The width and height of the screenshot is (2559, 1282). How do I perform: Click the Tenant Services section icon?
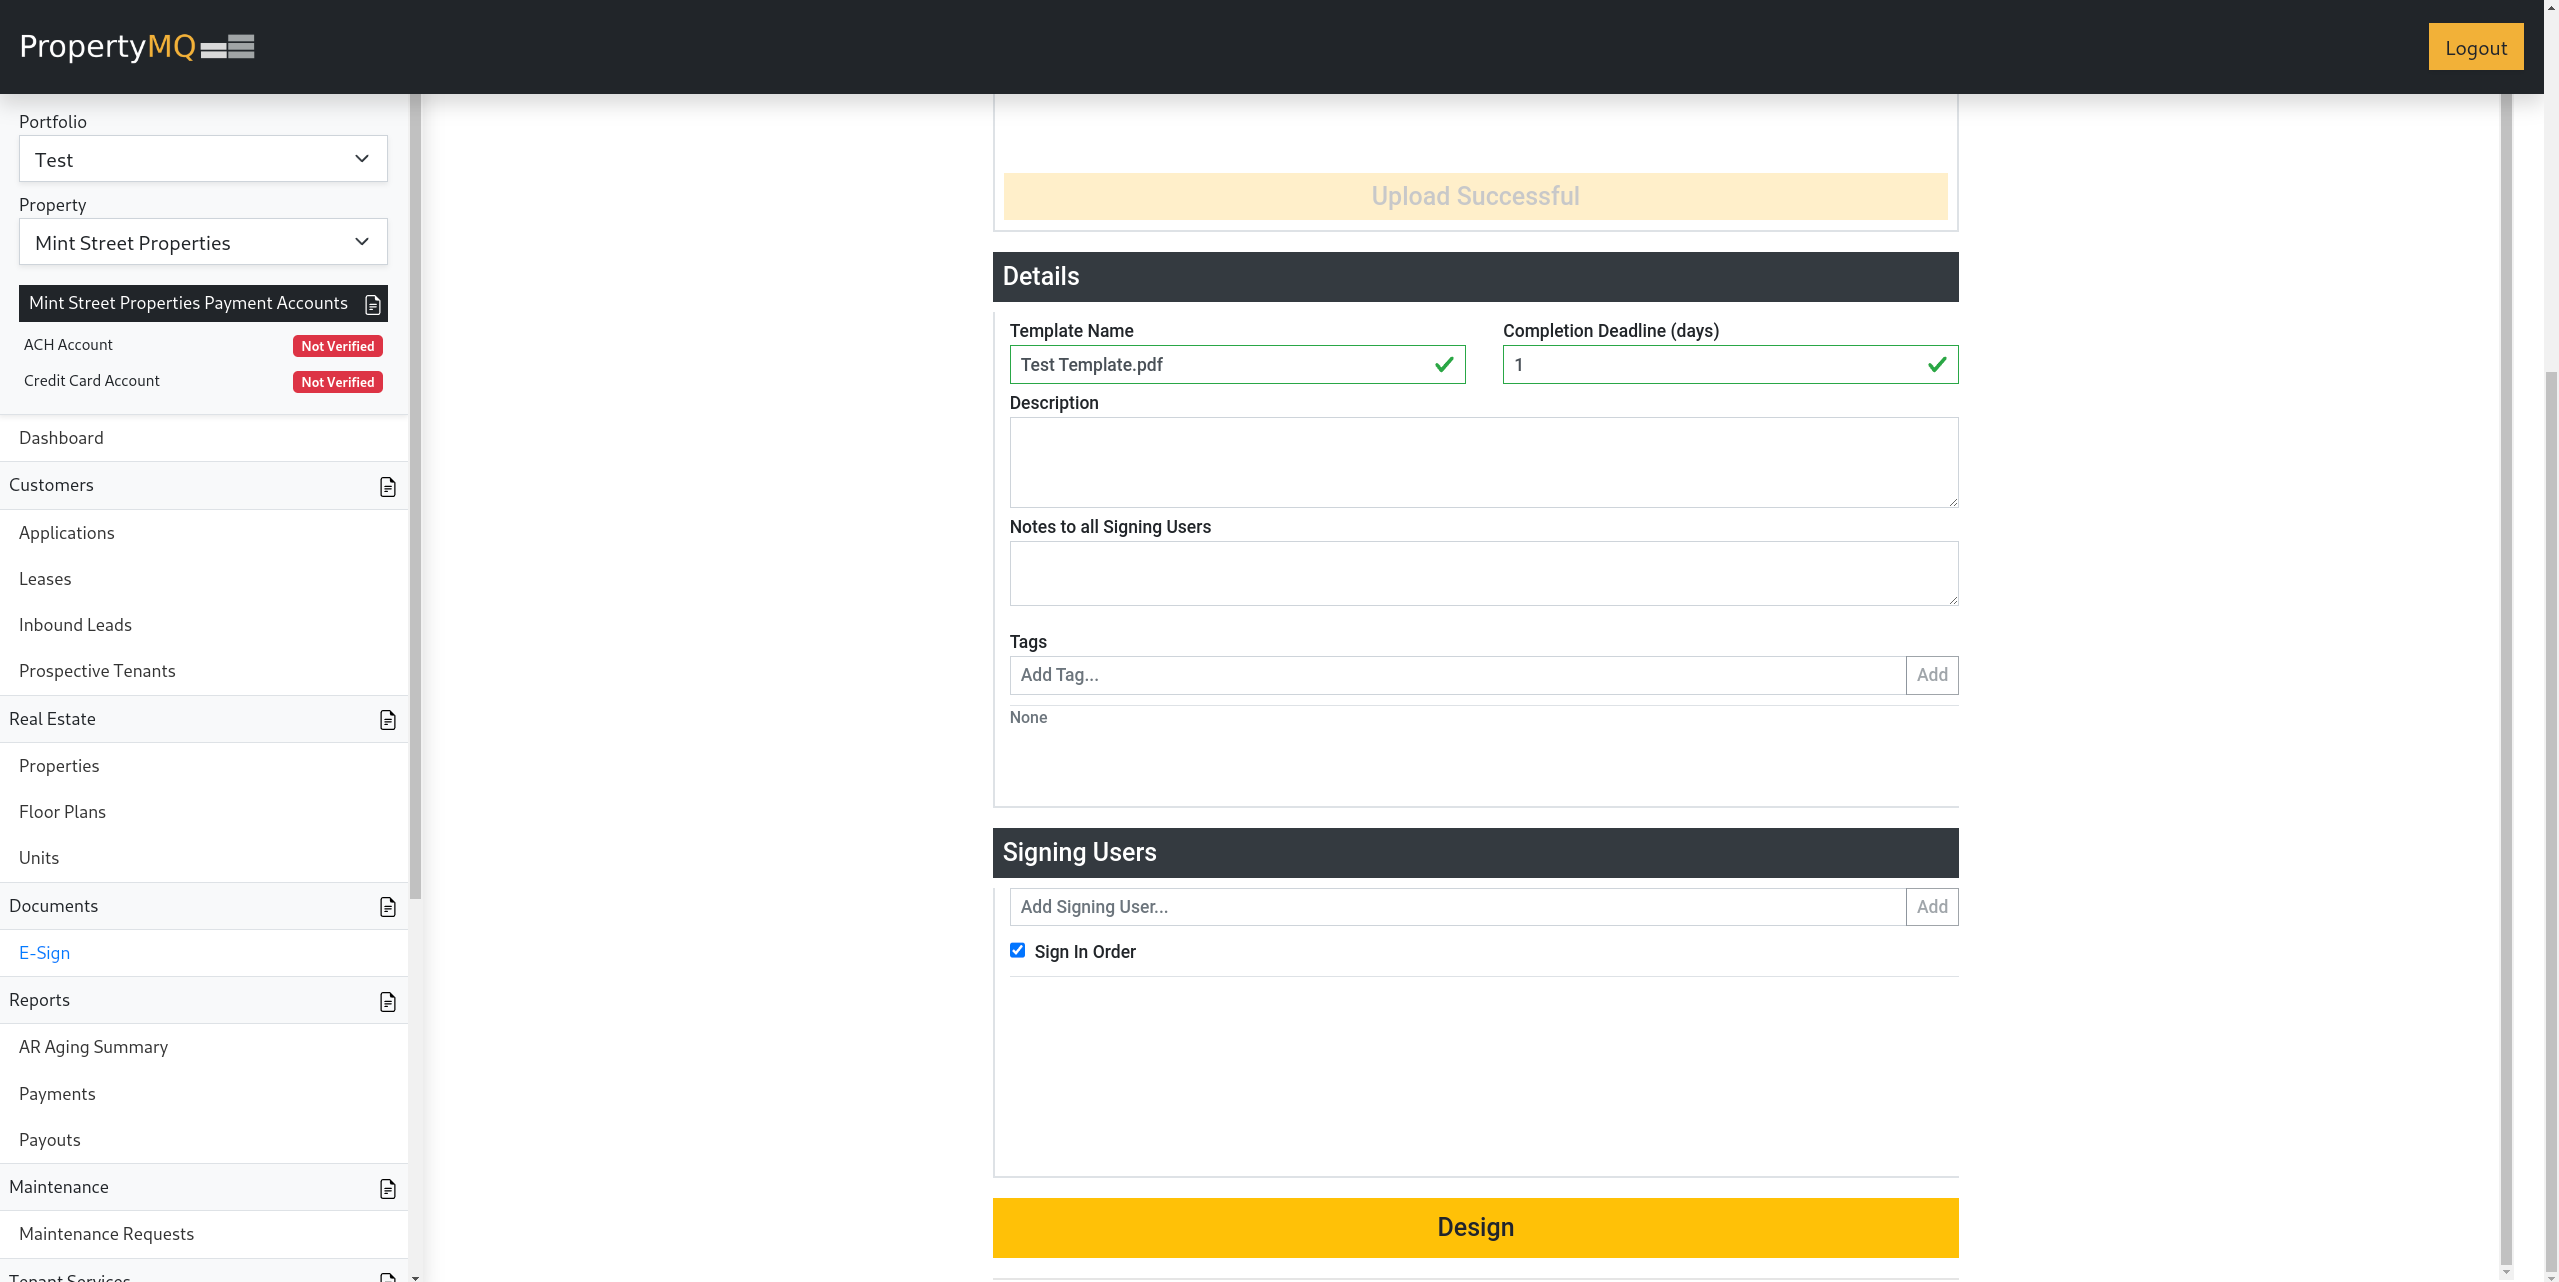pyautogui.click(x=388, y=1277)
